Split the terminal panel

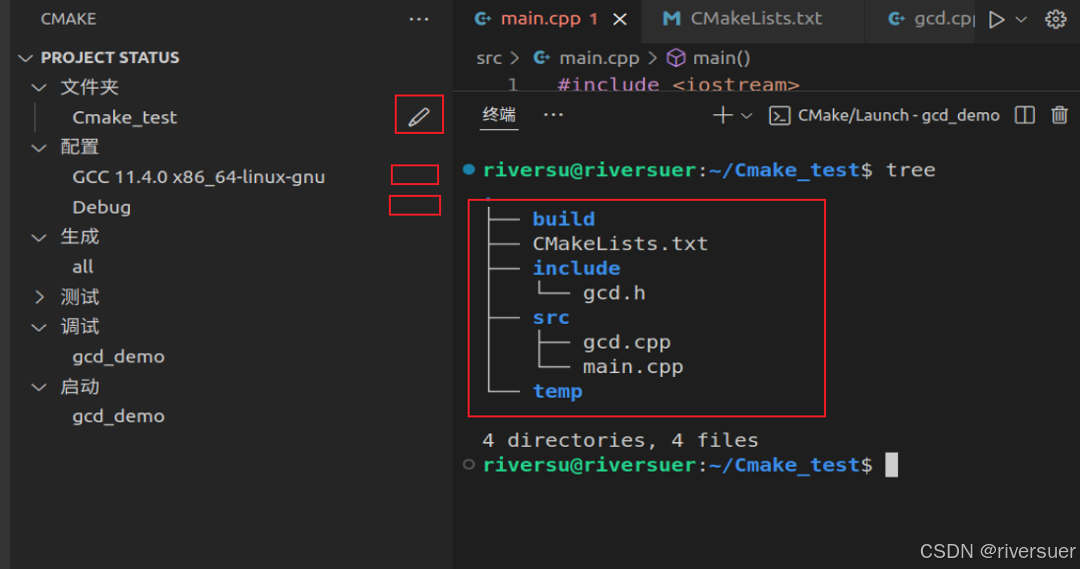[x=1024, y=115]
